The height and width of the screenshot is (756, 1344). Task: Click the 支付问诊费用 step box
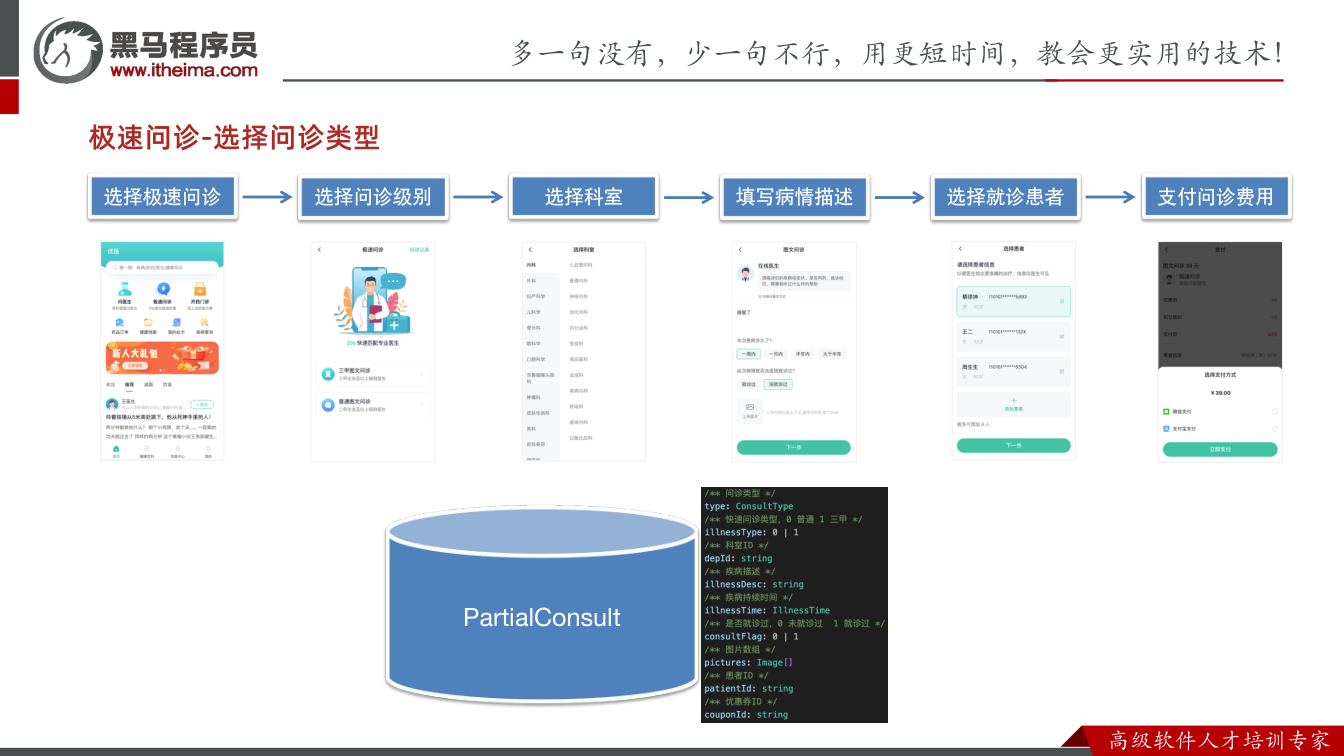[1216, 197]
